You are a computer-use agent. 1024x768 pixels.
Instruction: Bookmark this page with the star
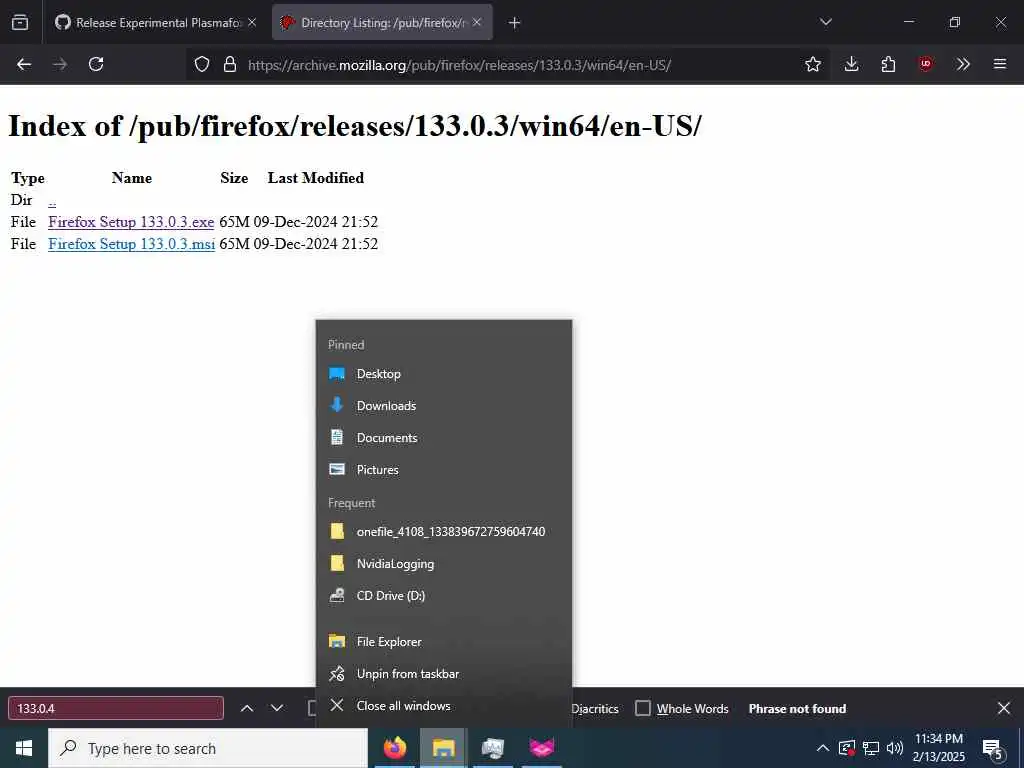(812, 64)
